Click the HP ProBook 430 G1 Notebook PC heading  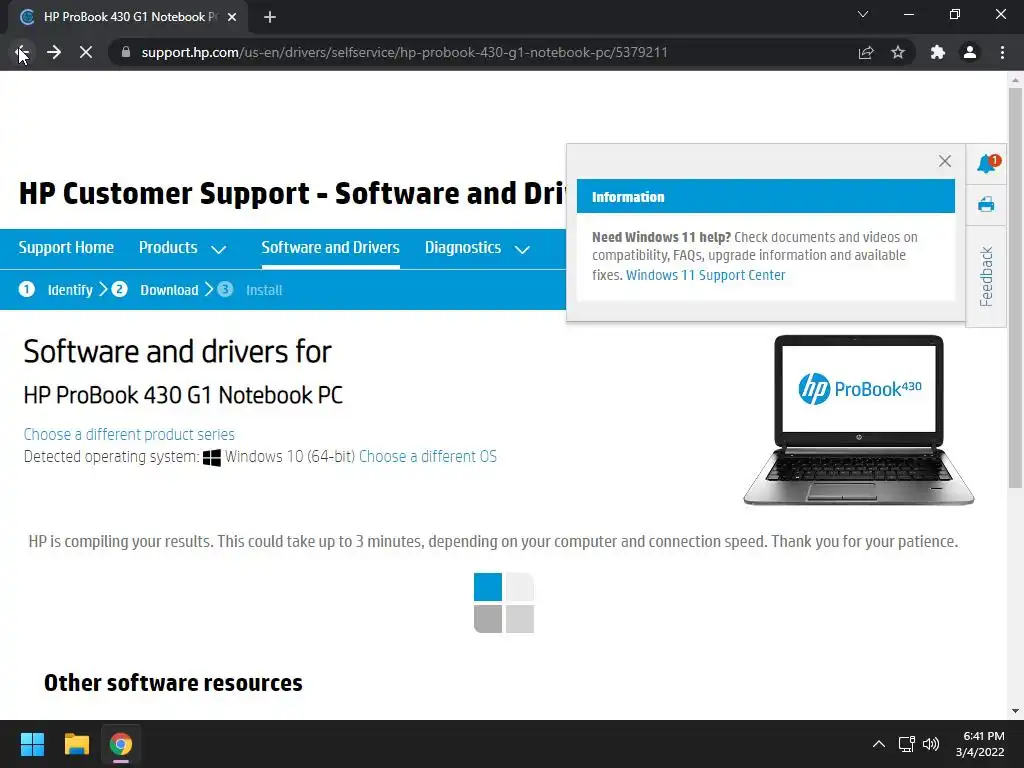[183, 395]
